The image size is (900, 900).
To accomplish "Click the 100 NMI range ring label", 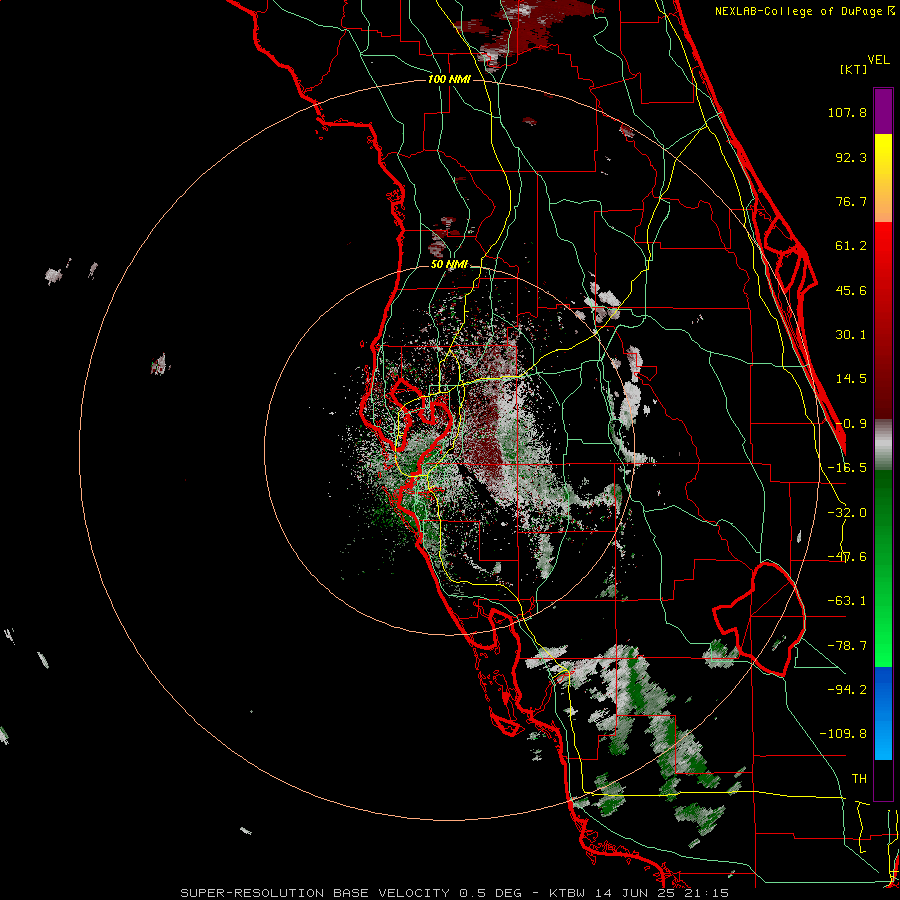I will pyautogui.click(x=449, y=79).
